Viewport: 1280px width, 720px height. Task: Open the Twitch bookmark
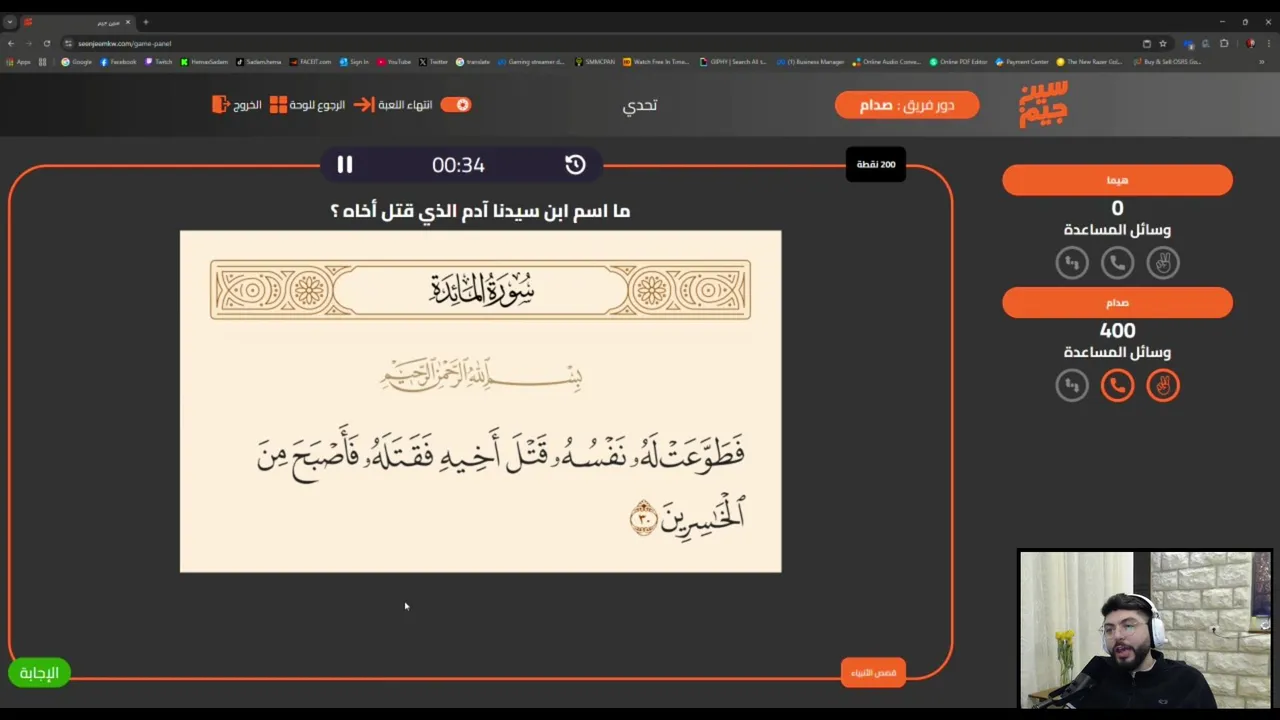[x=158, y=62]
